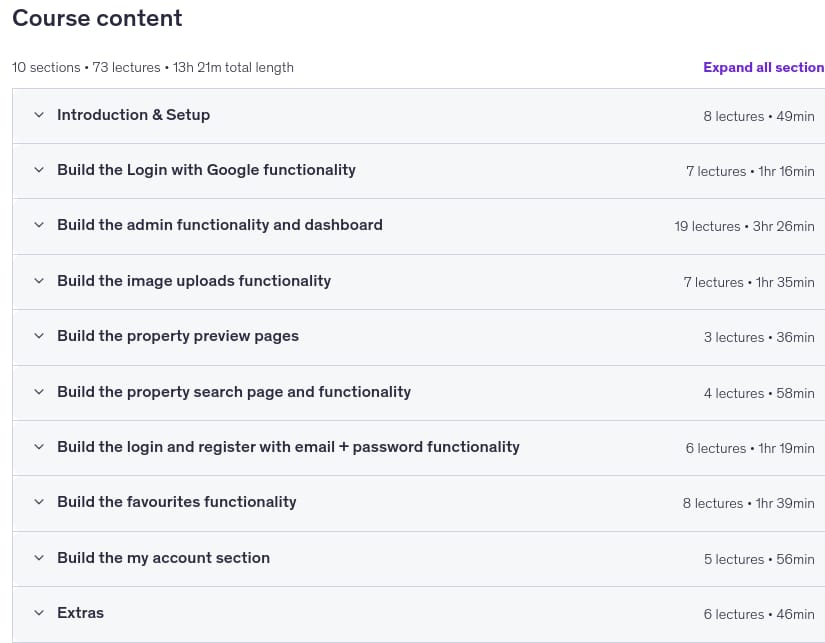Click the 8 lectures • 49min label

(759, 116)
